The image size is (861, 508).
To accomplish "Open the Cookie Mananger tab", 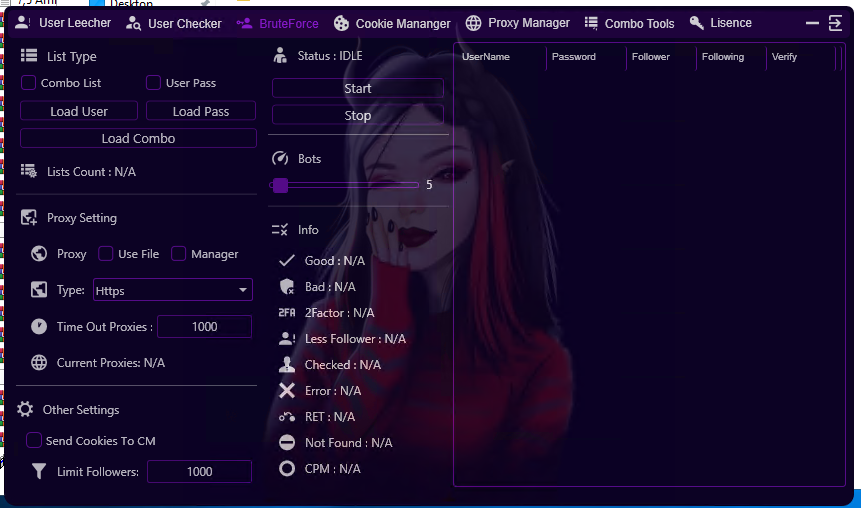I will point(392,24).
